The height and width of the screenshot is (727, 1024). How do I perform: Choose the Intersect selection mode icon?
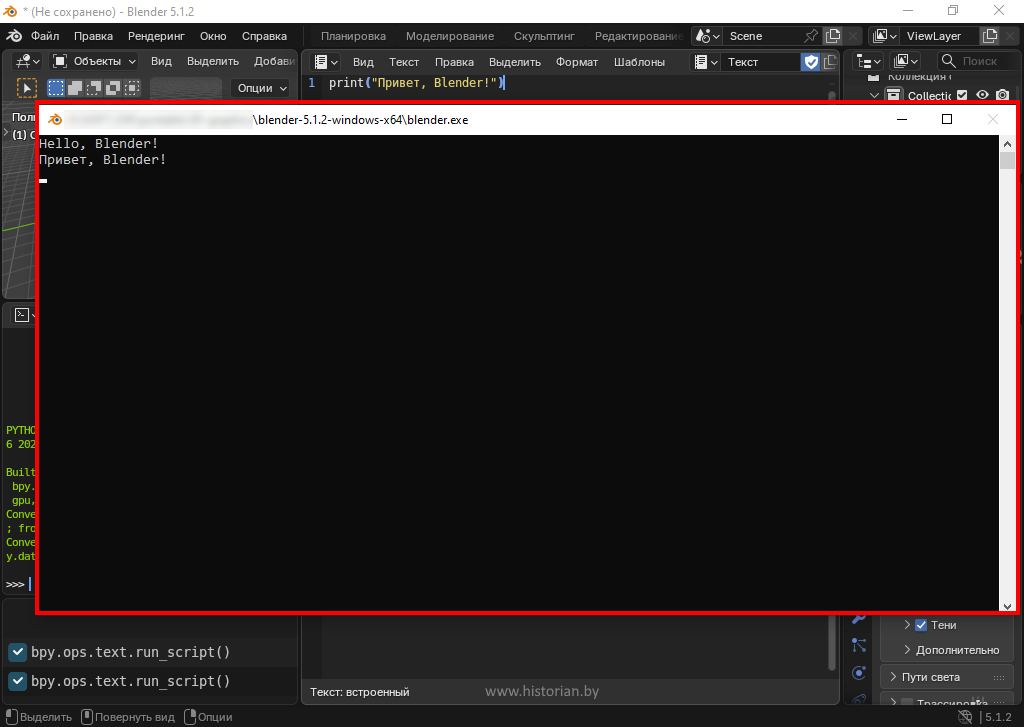(132, 88)
